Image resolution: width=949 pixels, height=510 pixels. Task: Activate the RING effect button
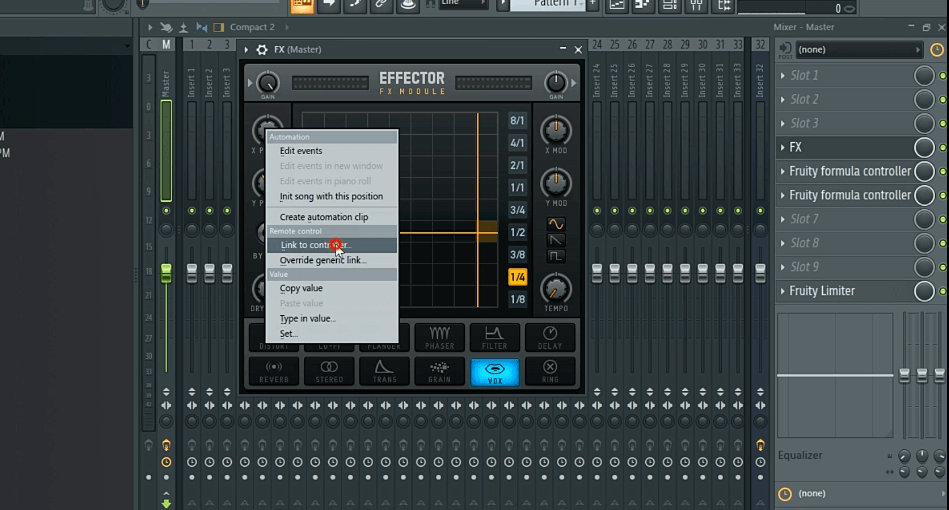click(550, 371)
